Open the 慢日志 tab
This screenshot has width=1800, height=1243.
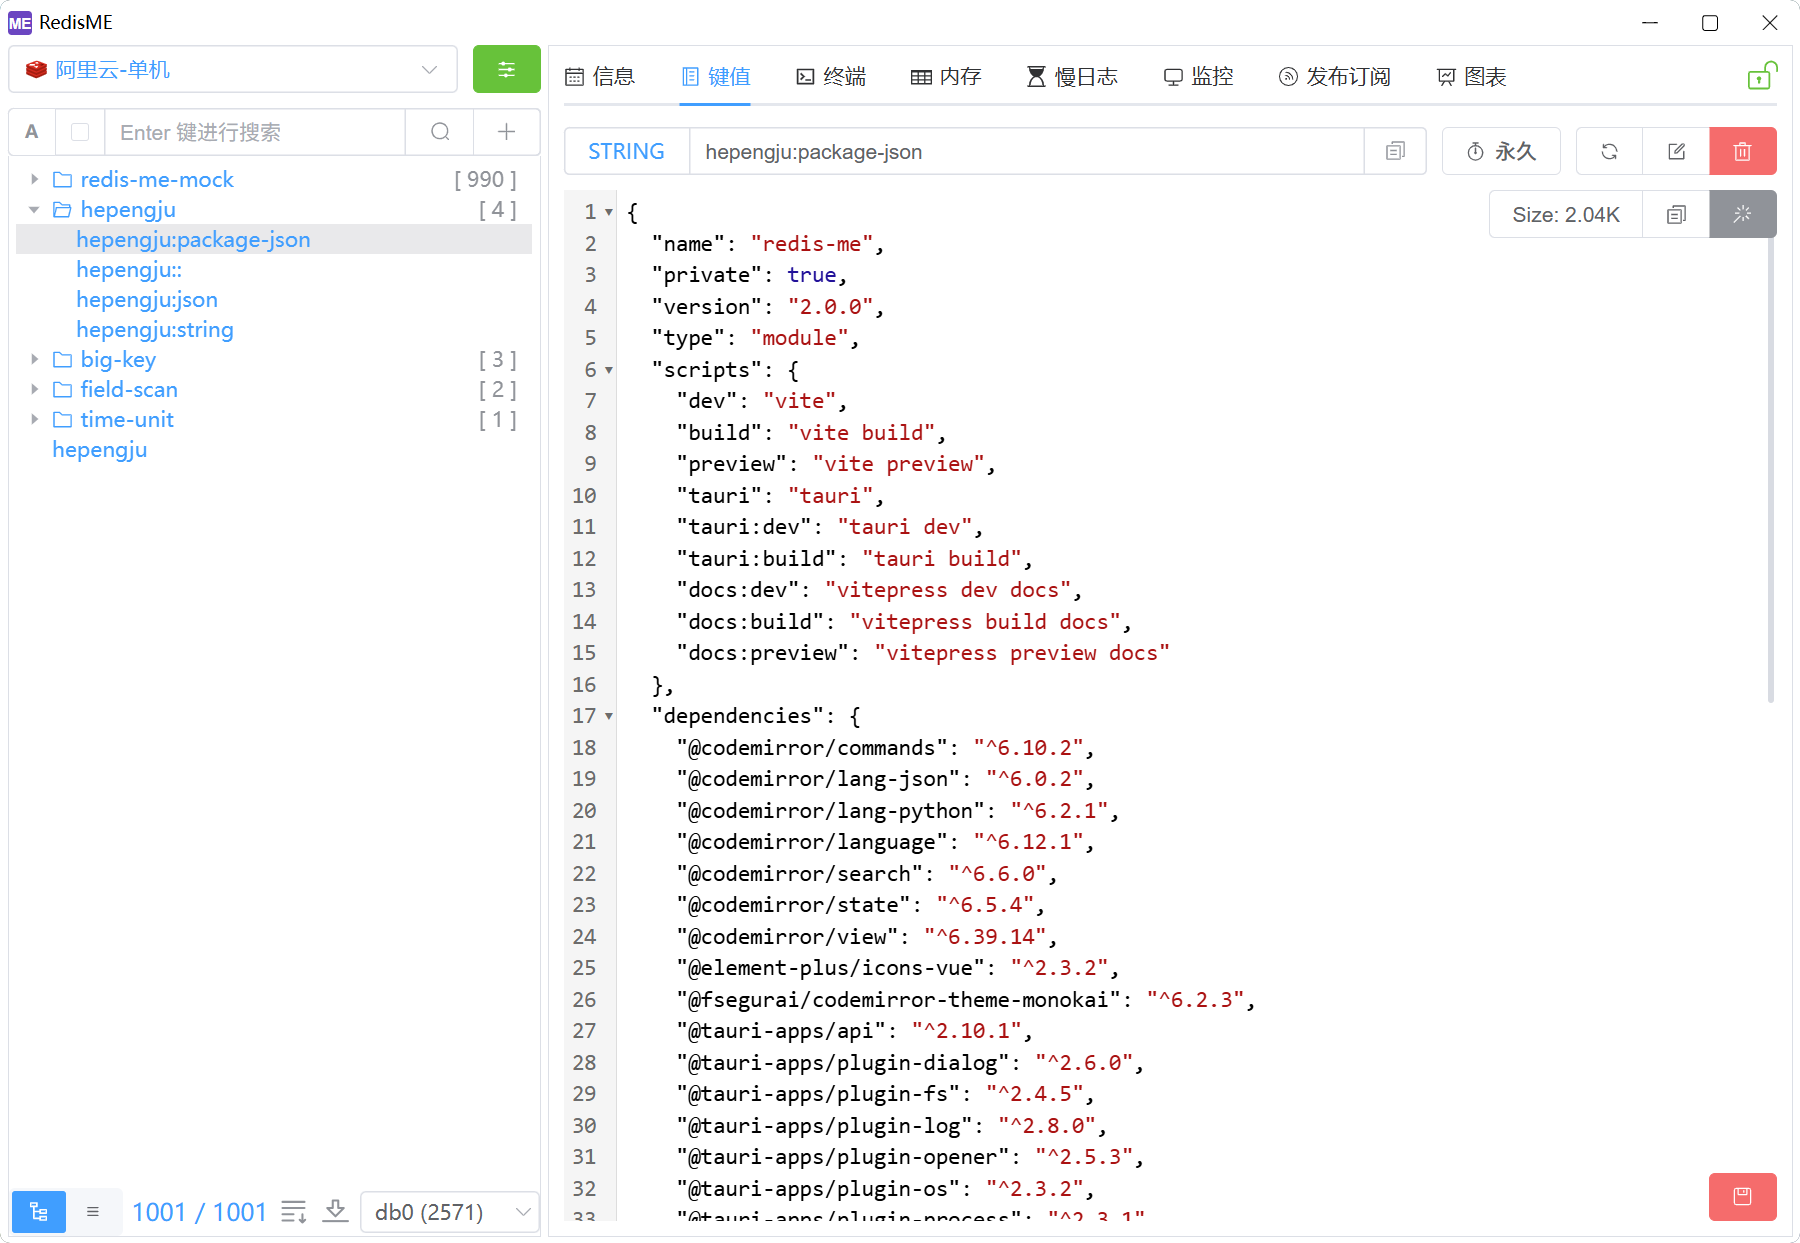pyautogui.click(x=1072, y=77)
